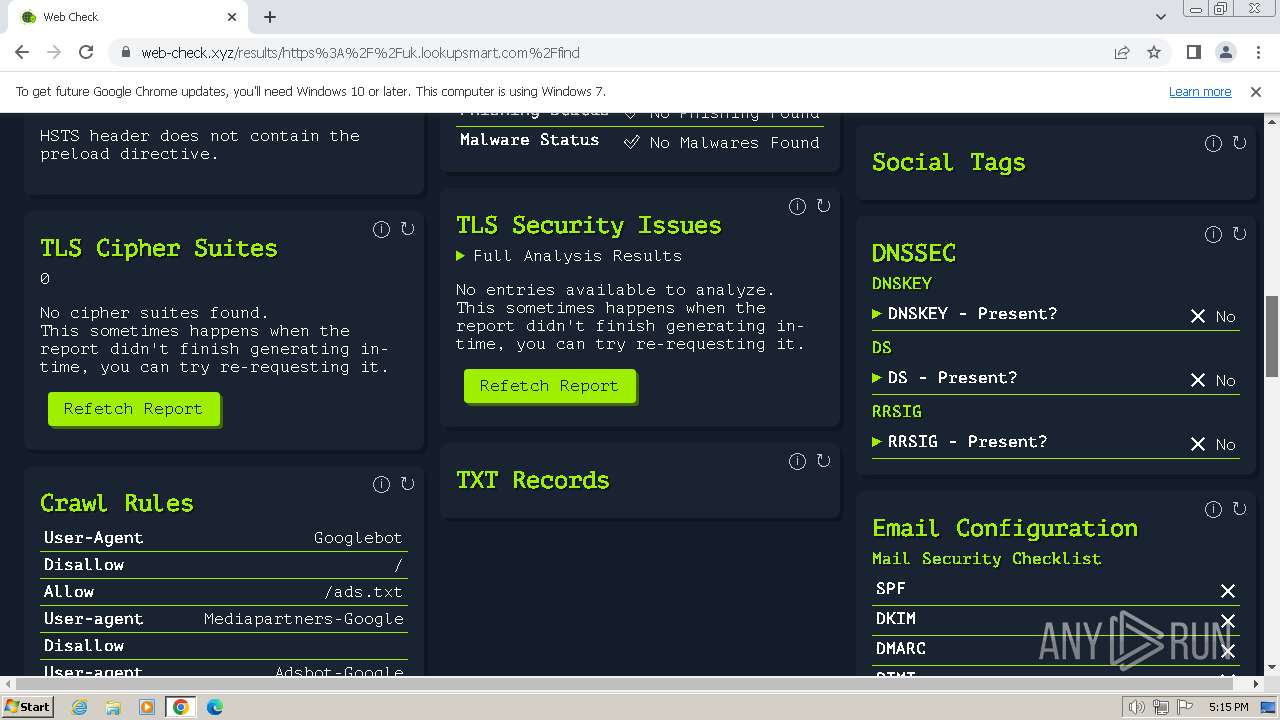
Task: Open info icon on TLS Cipher Suites card
Action: 381,229
